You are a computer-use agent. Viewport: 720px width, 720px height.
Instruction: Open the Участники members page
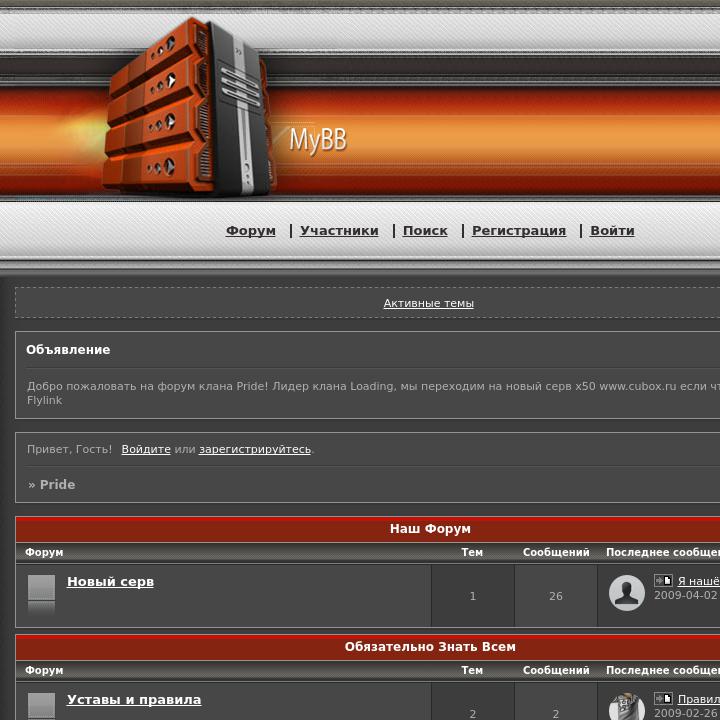coord(339,231)
